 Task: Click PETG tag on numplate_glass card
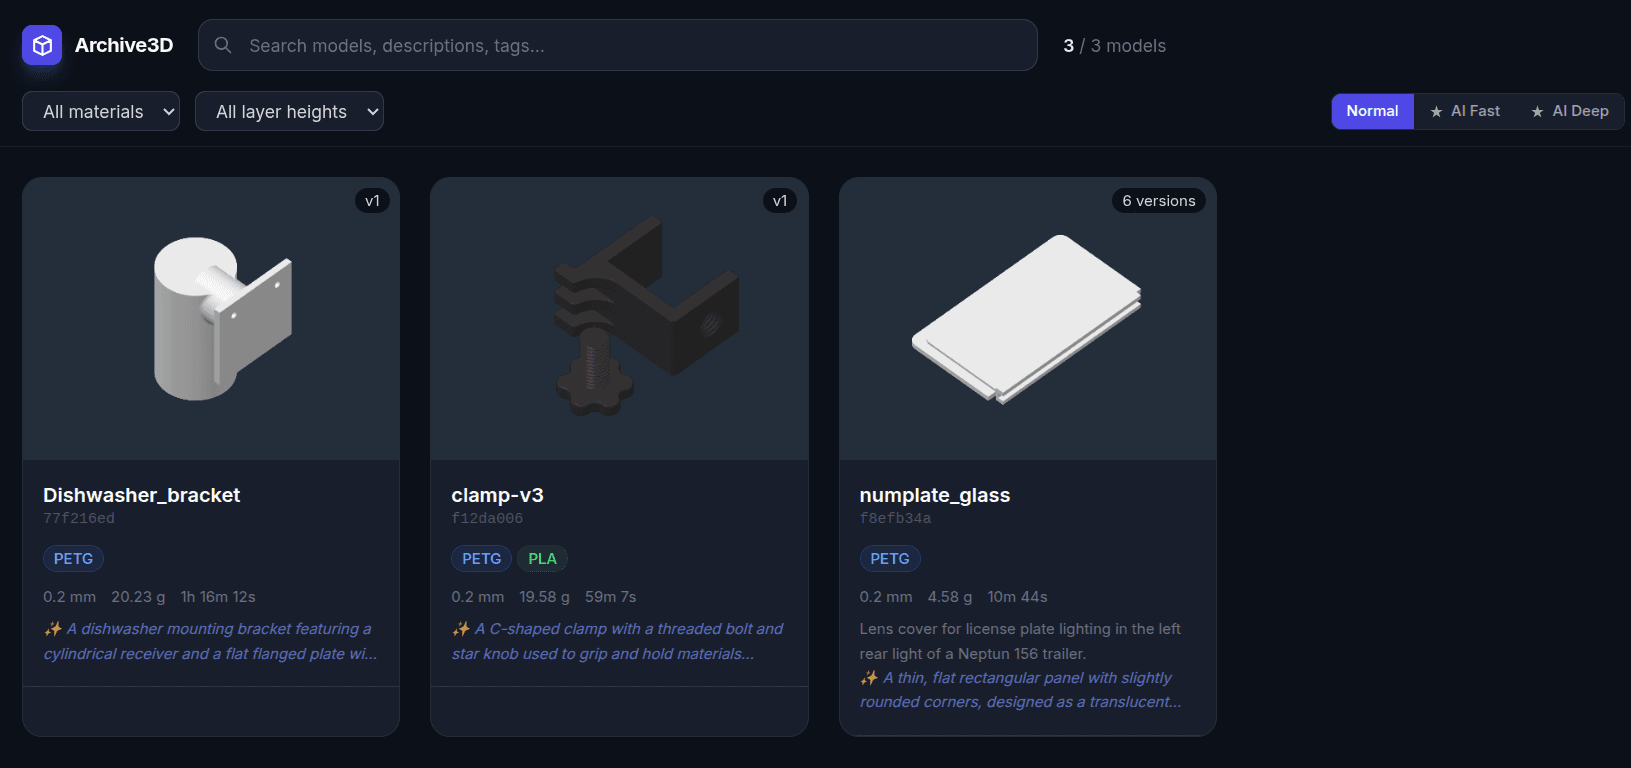click(889, 558)
